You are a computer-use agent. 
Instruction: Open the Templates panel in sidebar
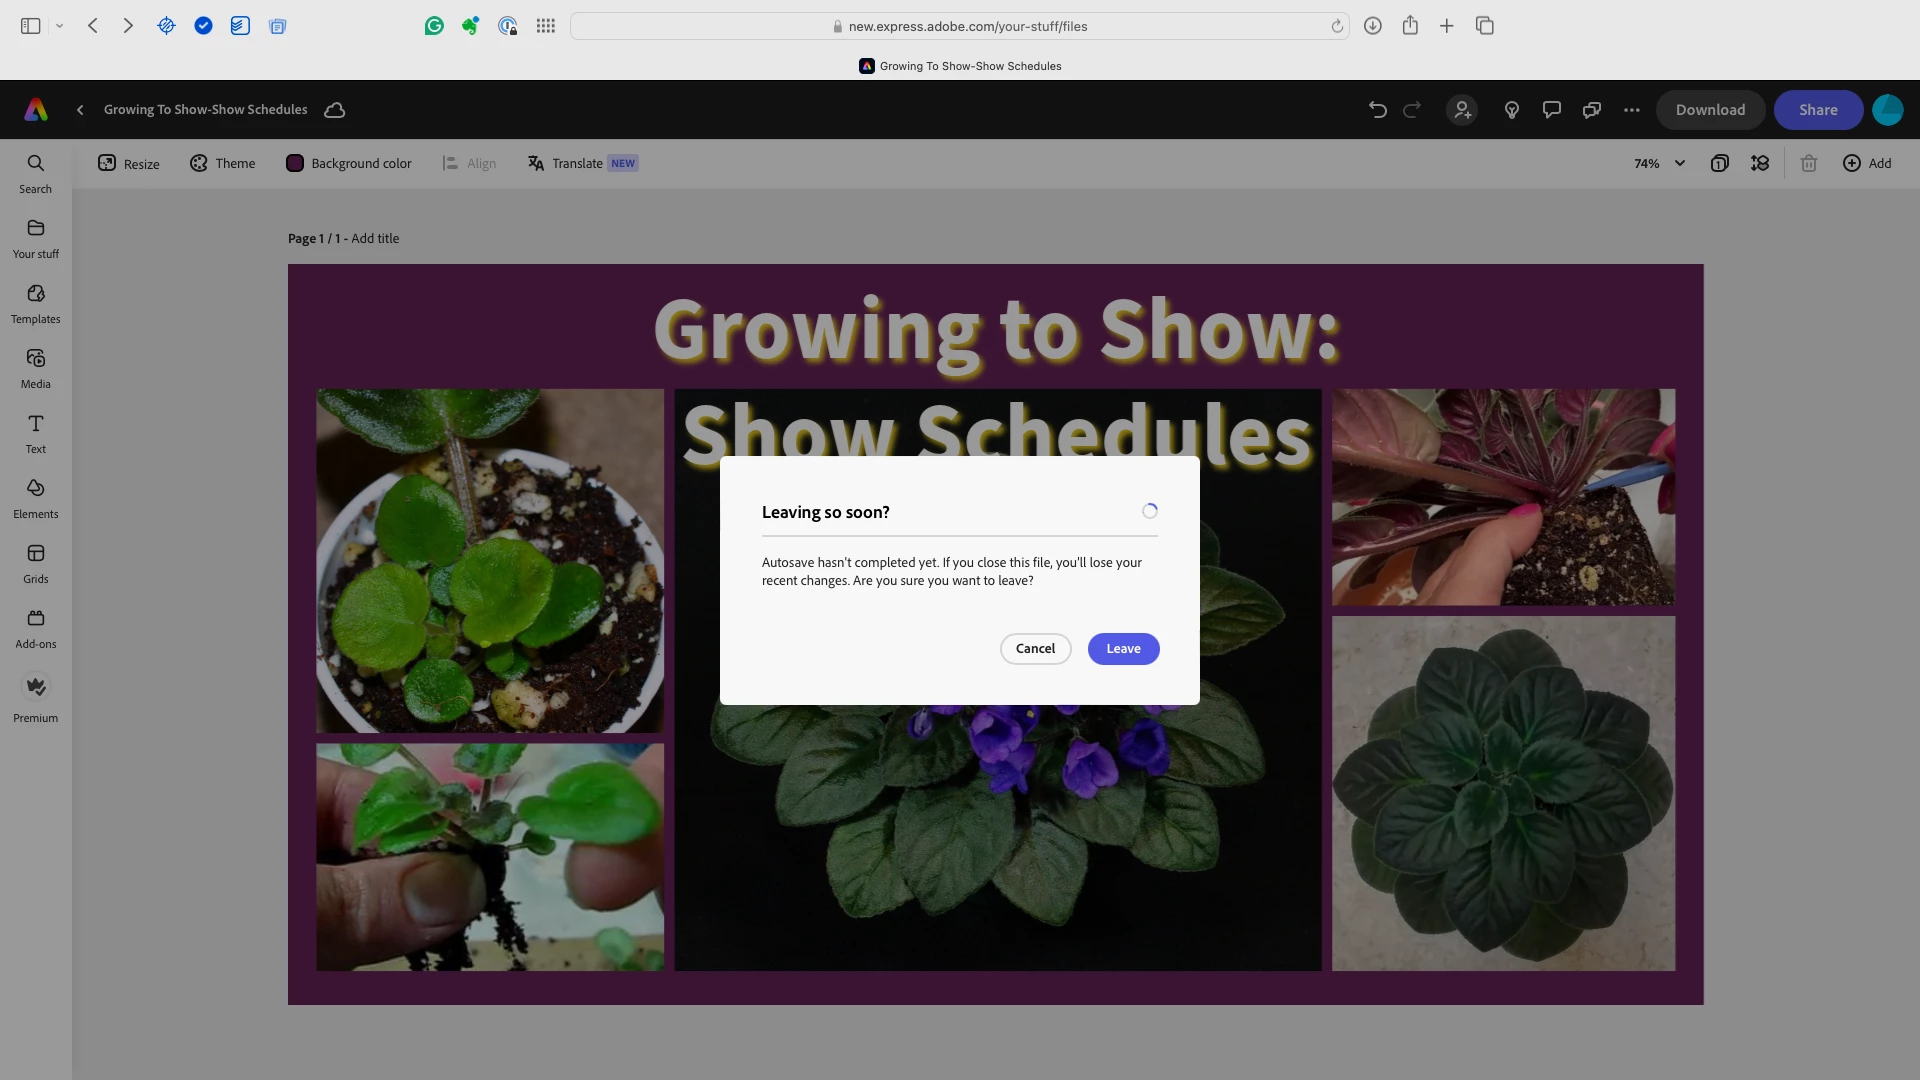pos(35,304)
